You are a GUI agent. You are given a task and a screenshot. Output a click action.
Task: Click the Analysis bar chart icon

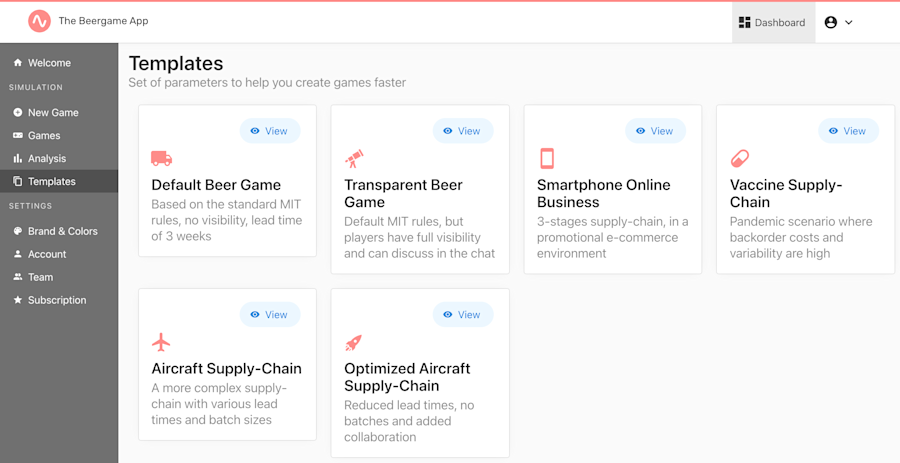18,158
